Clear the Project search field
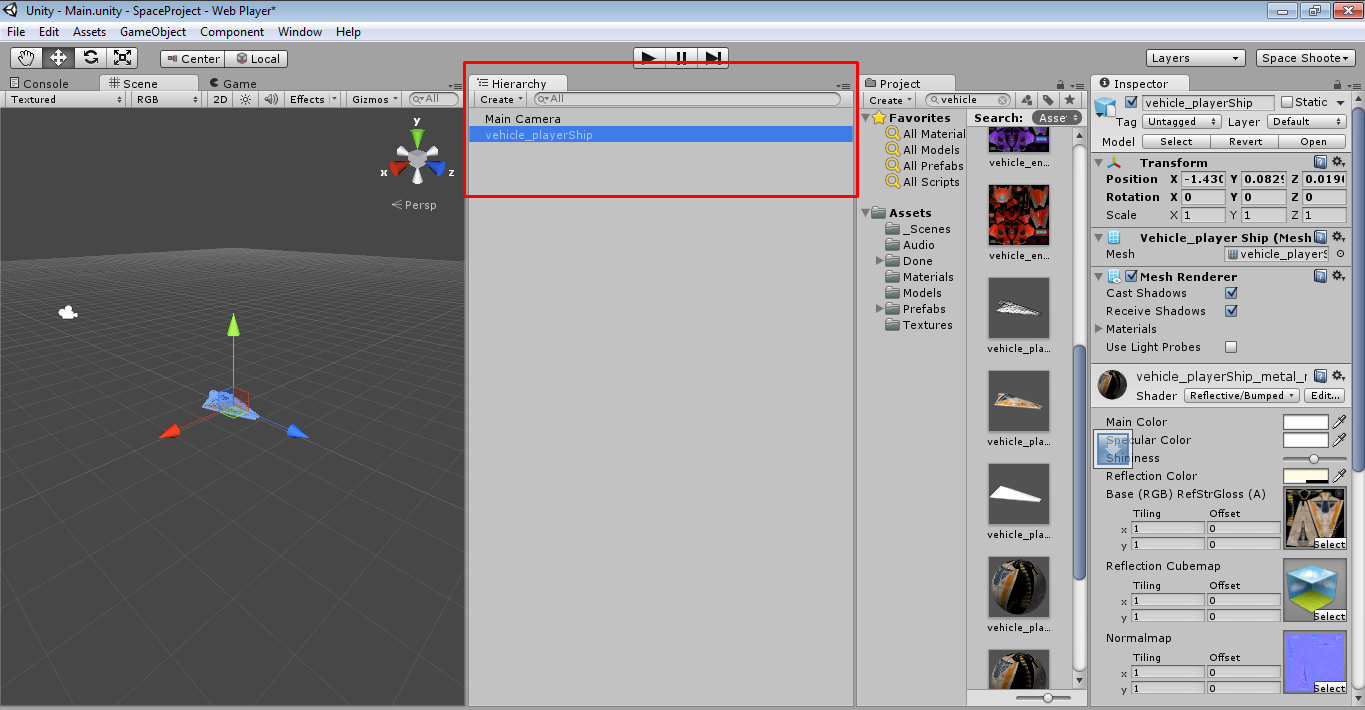The height and width of the screenshot is (710, 1365). (1001, 100)
